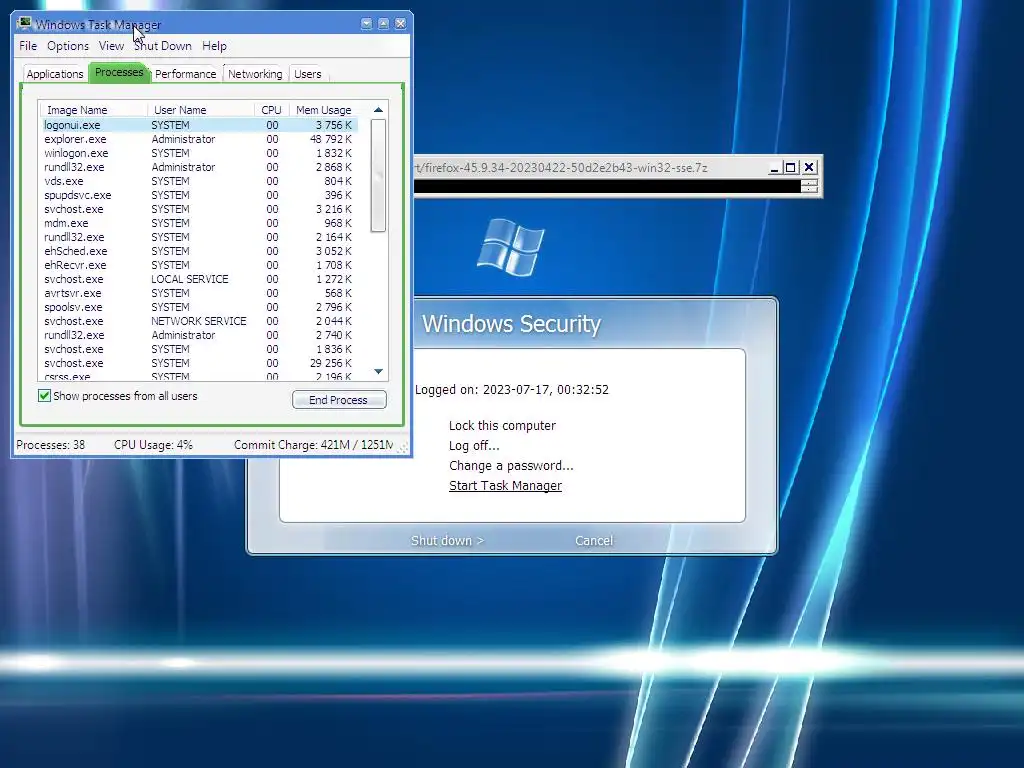Image resolution: width=1024 pixels, height=768 pixels.
Task: Select svchost.exe using 1 836 K
Action: (x=199, y=349)
